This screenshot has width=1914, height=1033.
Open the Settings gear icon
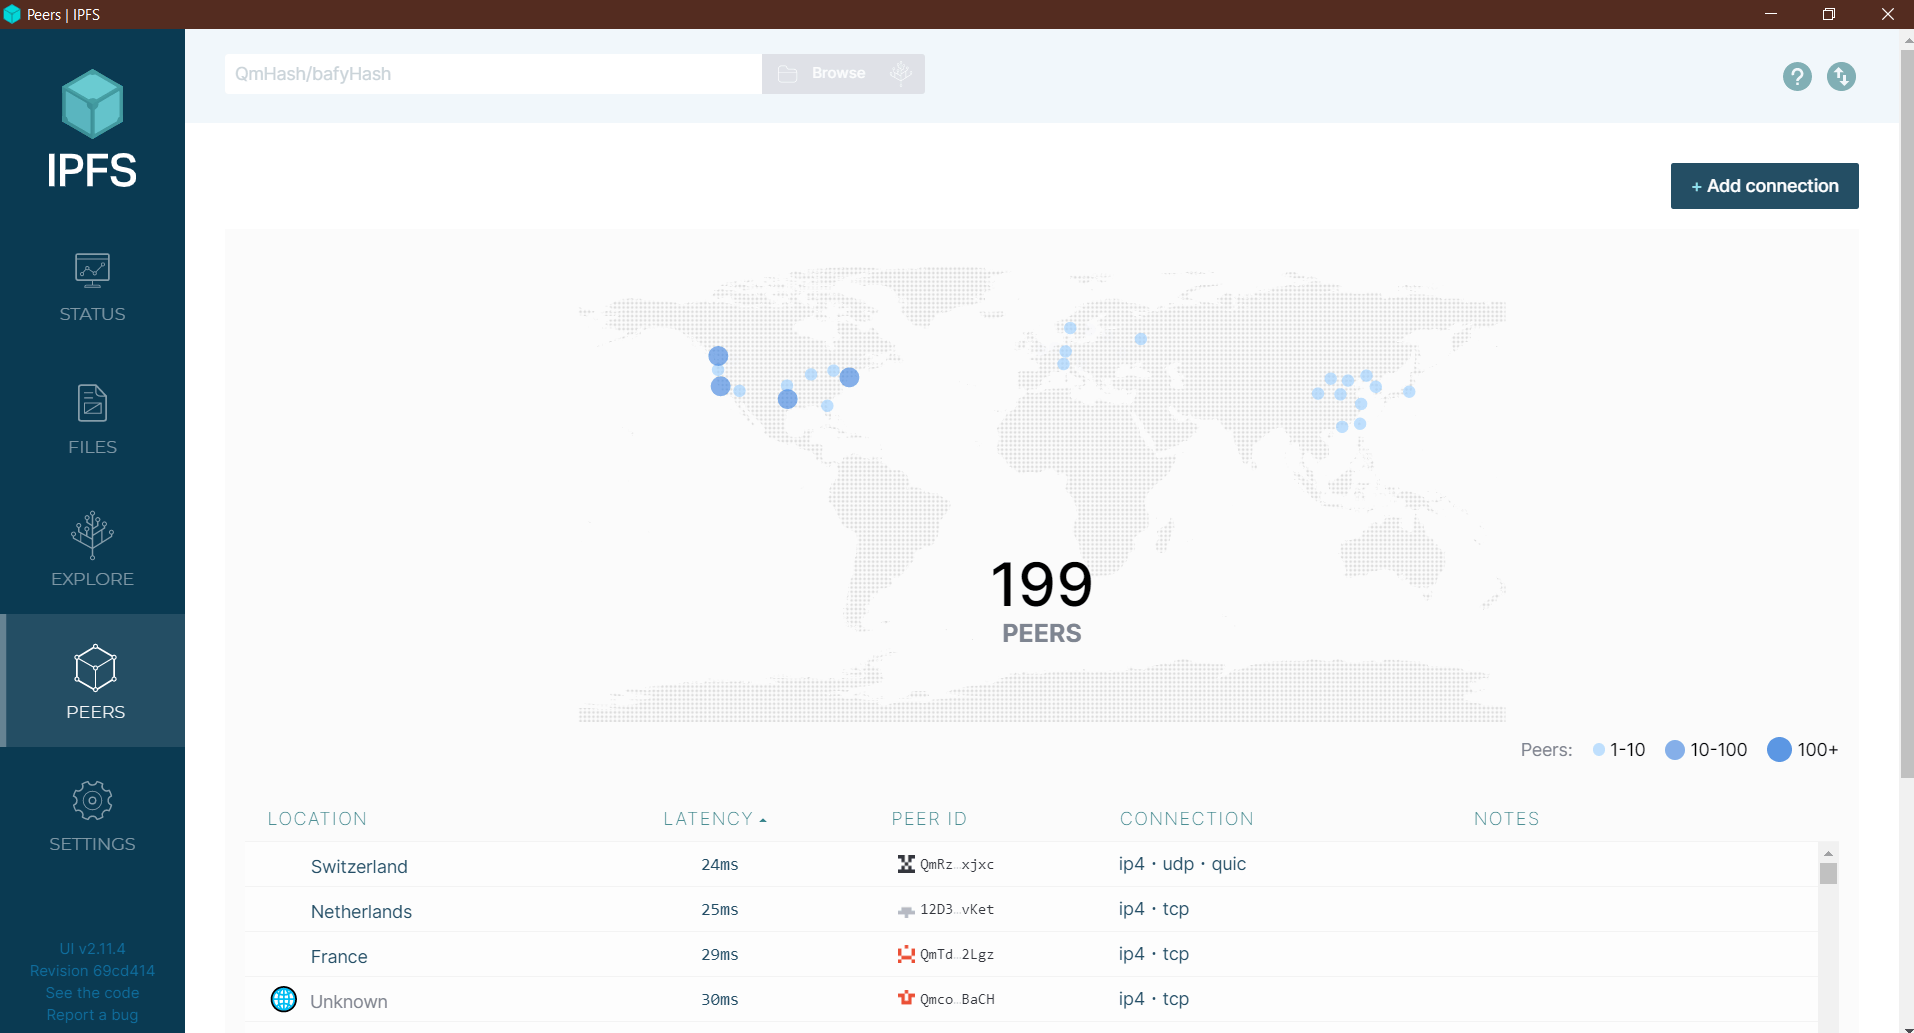[92, 801]
